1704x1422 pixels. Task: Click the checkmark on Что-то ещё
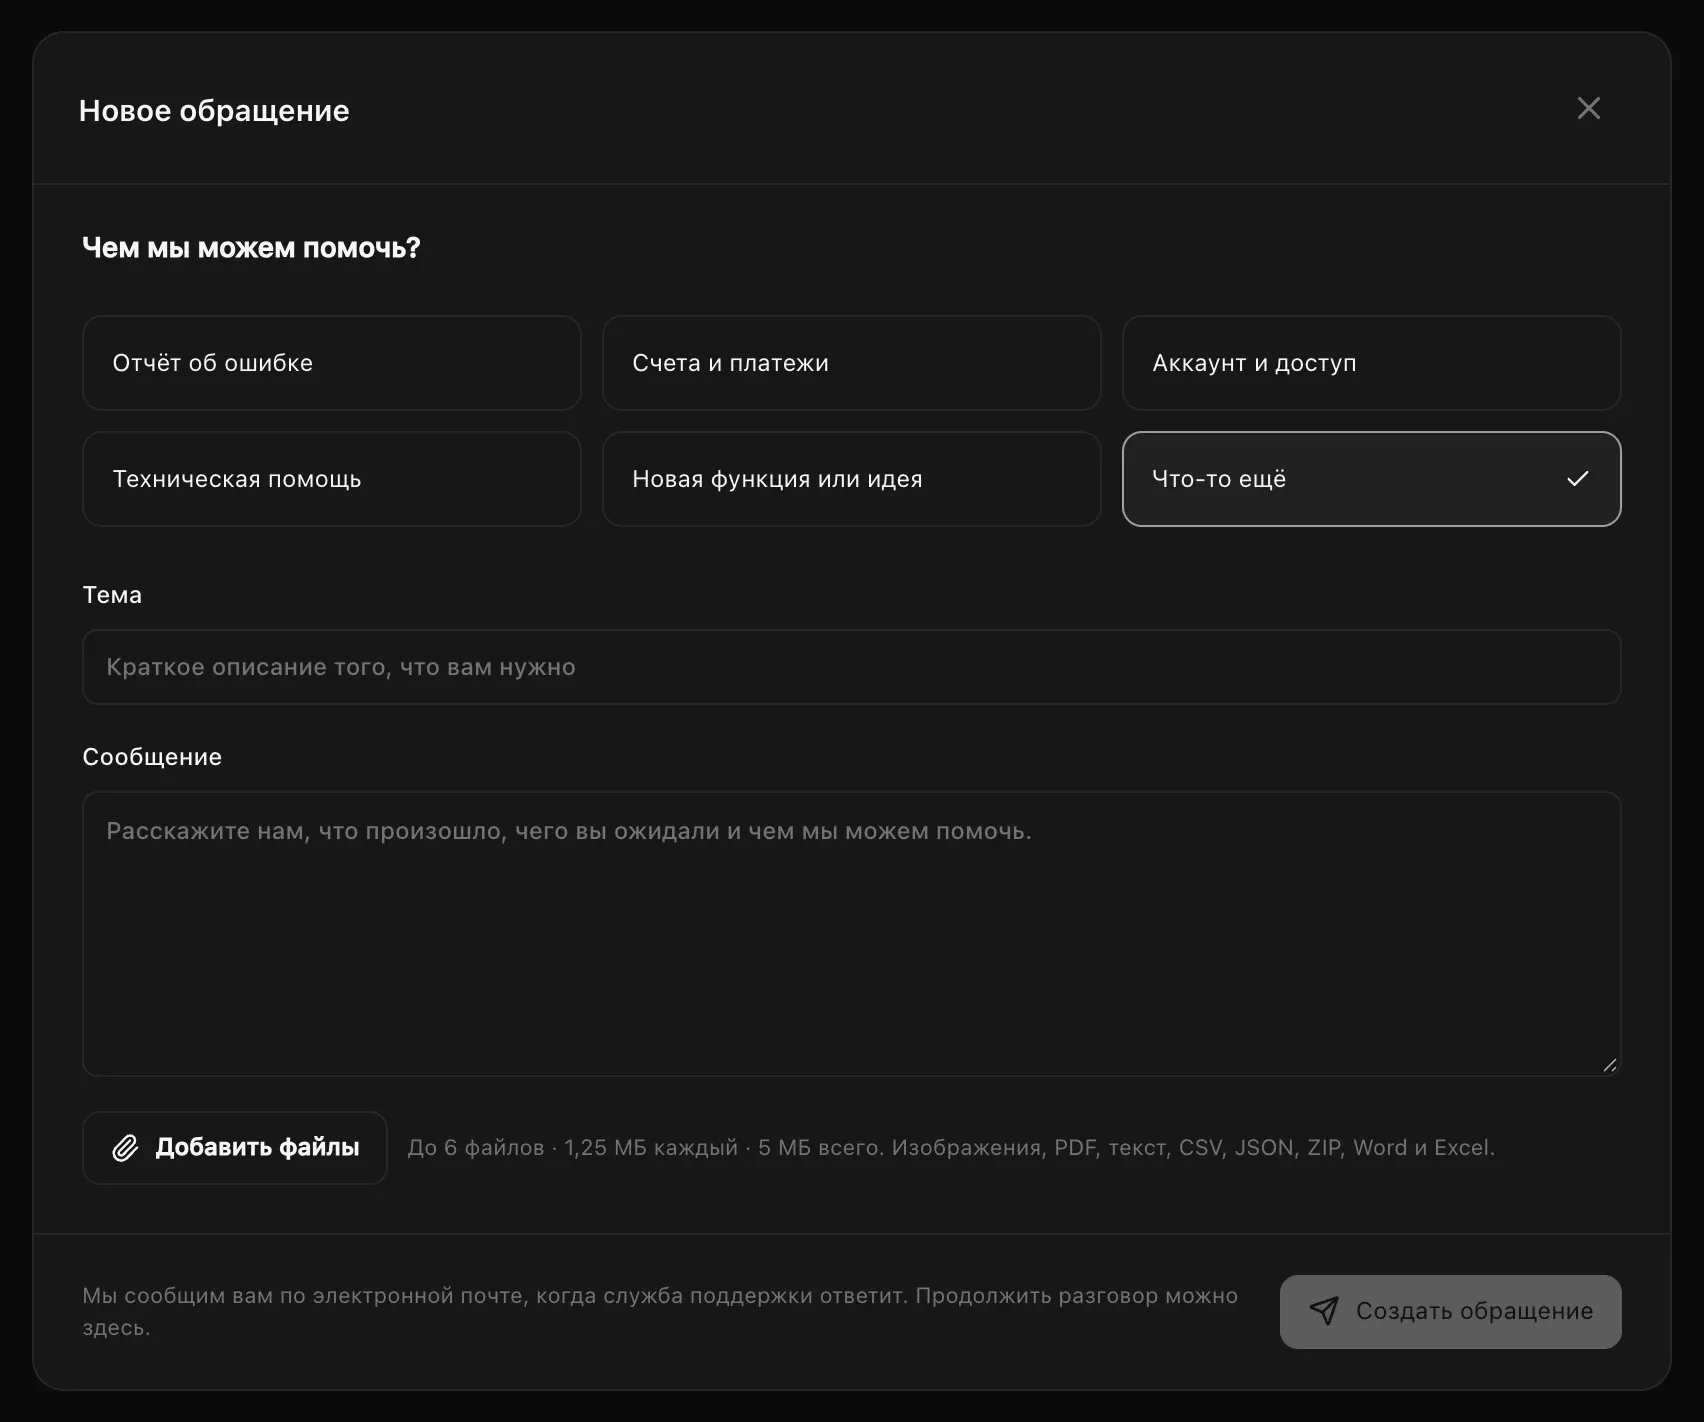tap(1577, 479)
